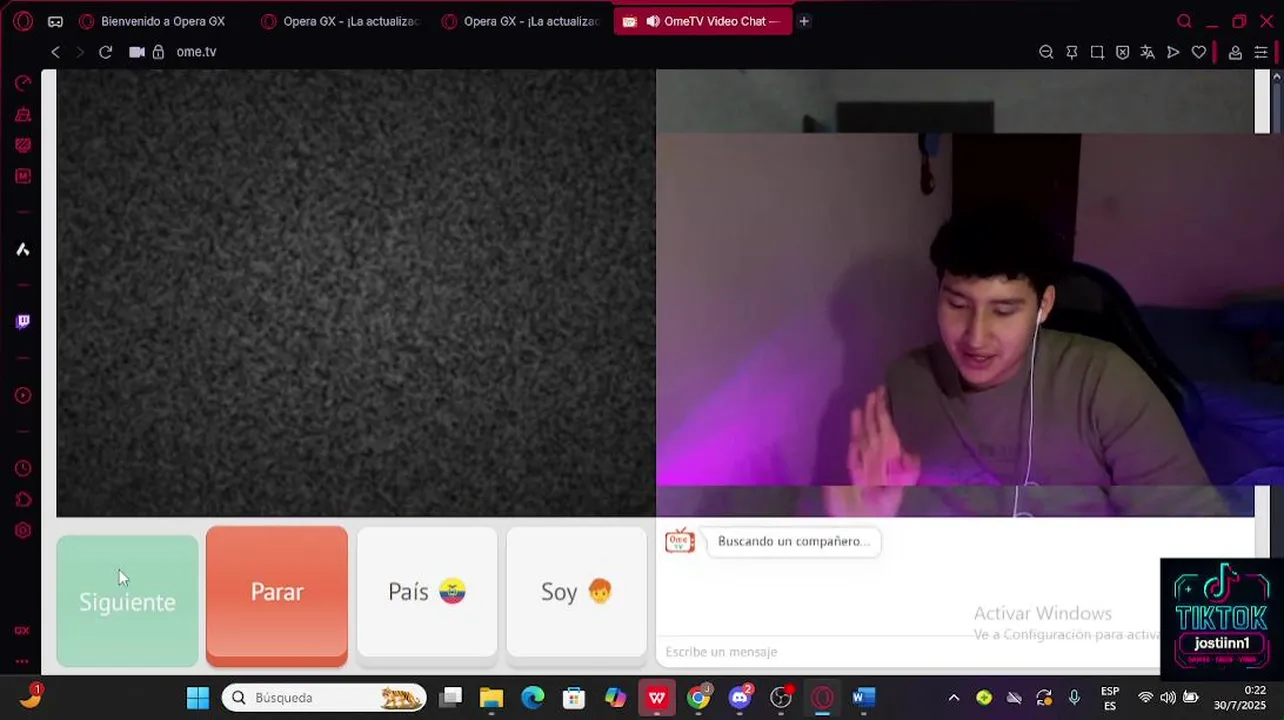Image resolution: width=1284 pixels, height=720 pixels.
Task: Switch to Bienvenido a Opera GX tab
Action: 162,21
